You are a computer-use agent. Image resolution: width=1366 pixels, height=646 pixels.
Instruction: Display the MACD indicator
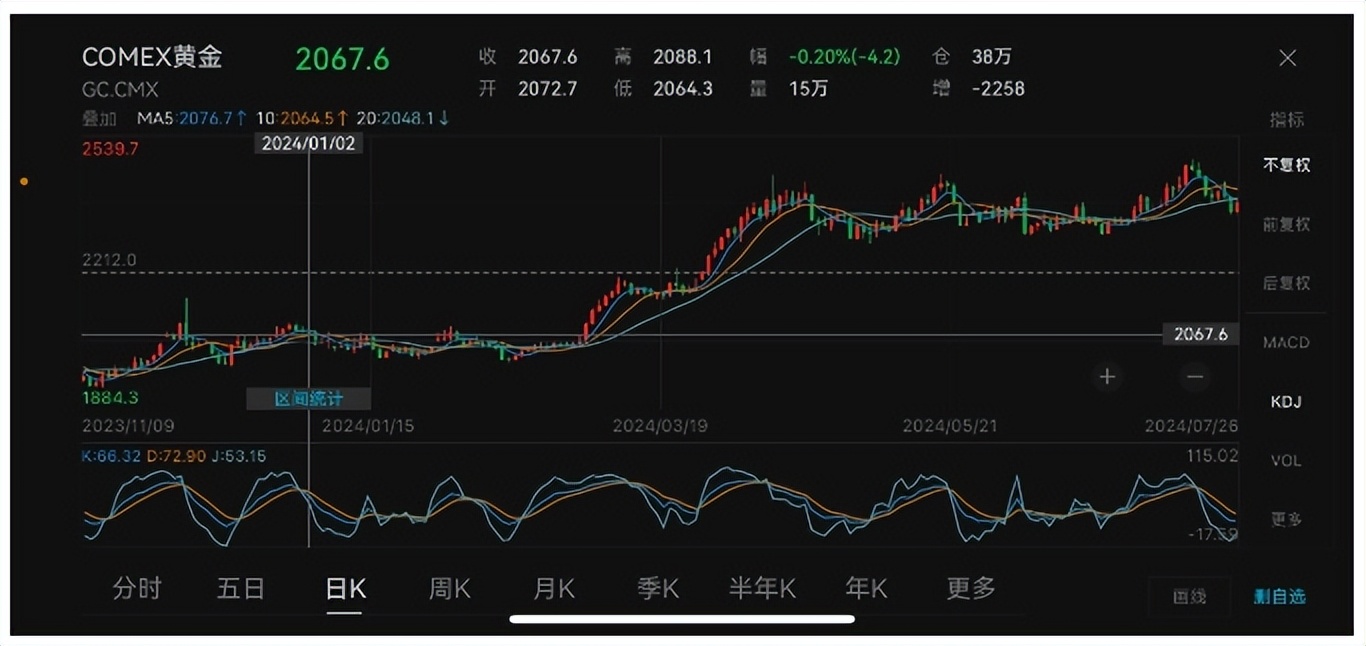click(1287, 342)
